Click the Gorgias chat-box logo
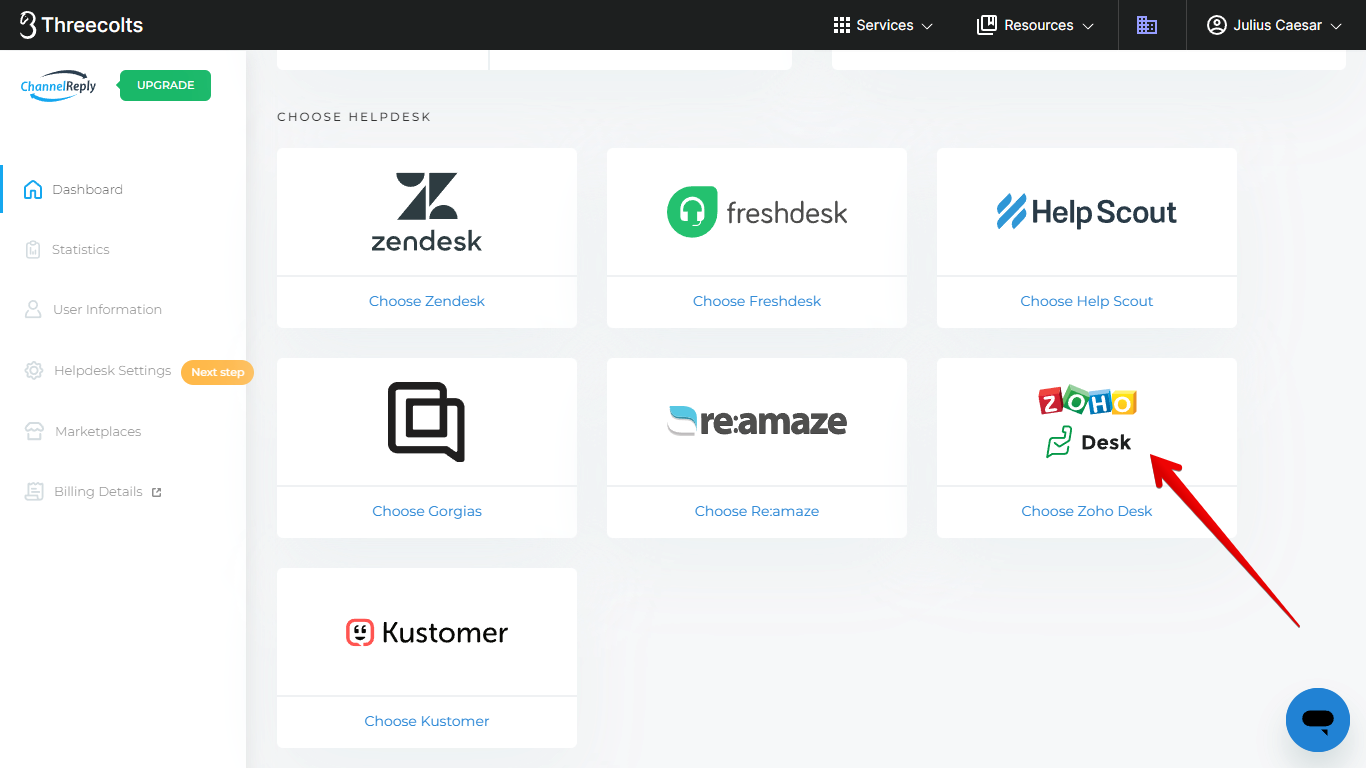Screen dimensions: 1366x768 tap(427, 422)
